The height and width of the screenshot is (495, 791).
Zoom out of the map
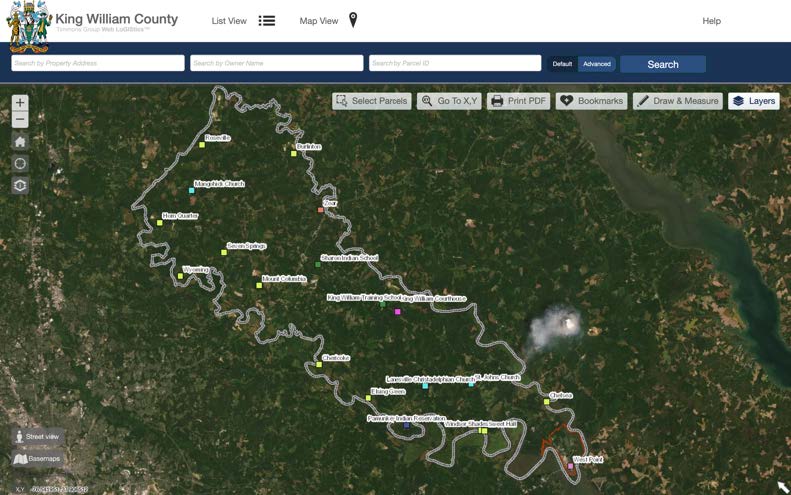click(20, 120)
